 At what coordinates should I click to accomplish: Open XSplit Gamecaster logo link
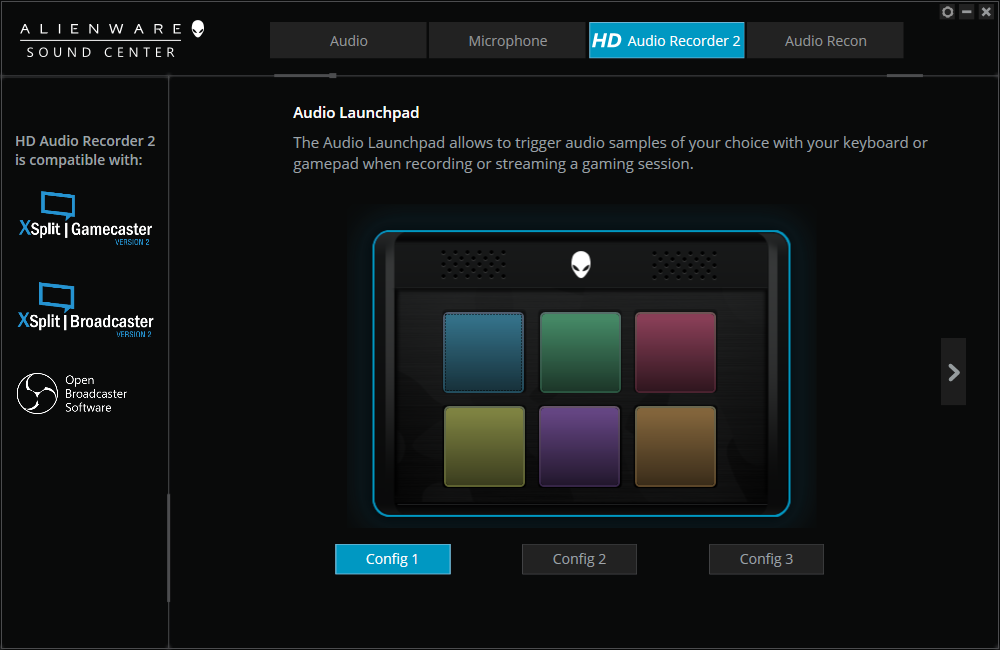click(x=85, y=219)
